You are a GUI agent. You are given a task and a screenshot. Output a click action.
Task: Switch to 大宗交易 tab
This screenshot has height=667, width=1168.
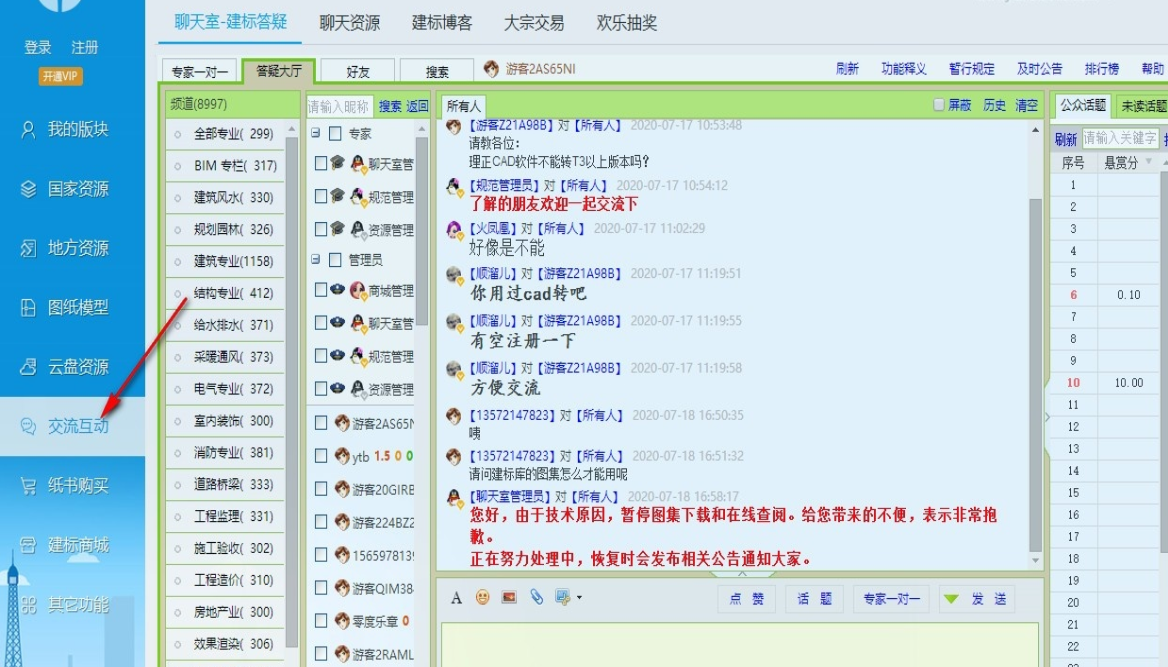534,22
